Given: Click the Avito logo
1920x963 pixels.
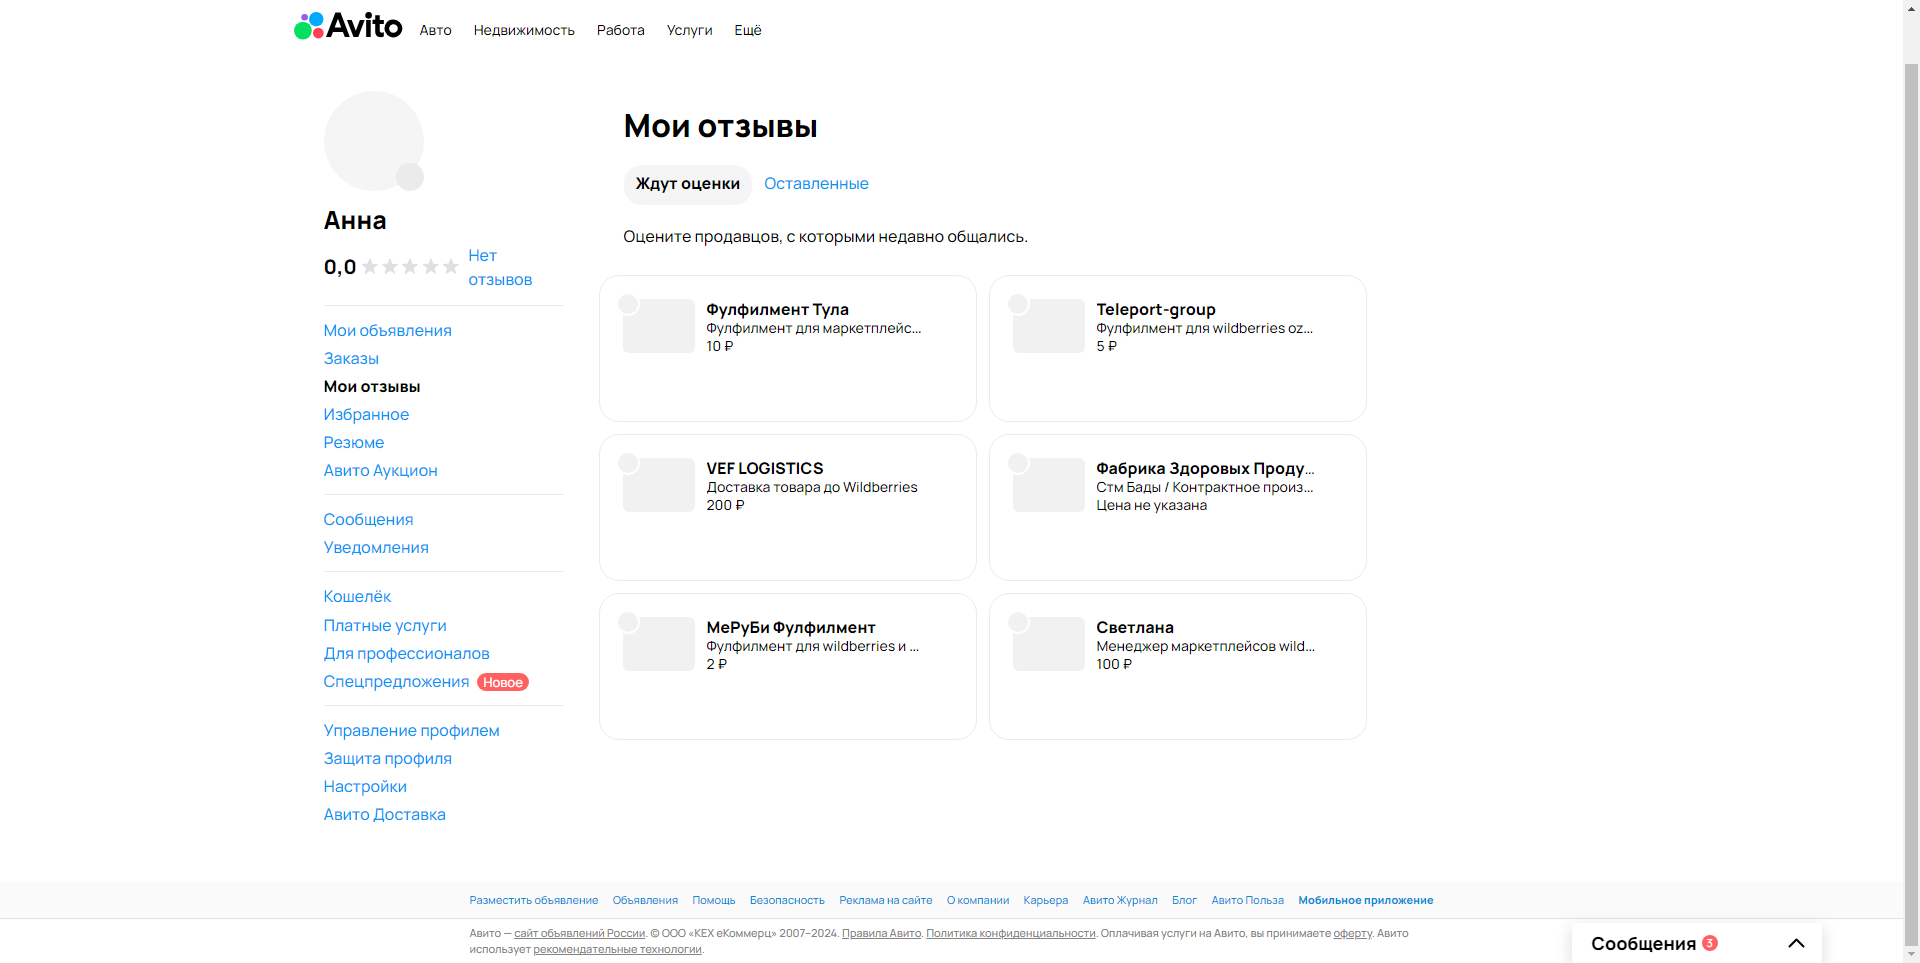Looking at the screenshot, I should (348, 26).
